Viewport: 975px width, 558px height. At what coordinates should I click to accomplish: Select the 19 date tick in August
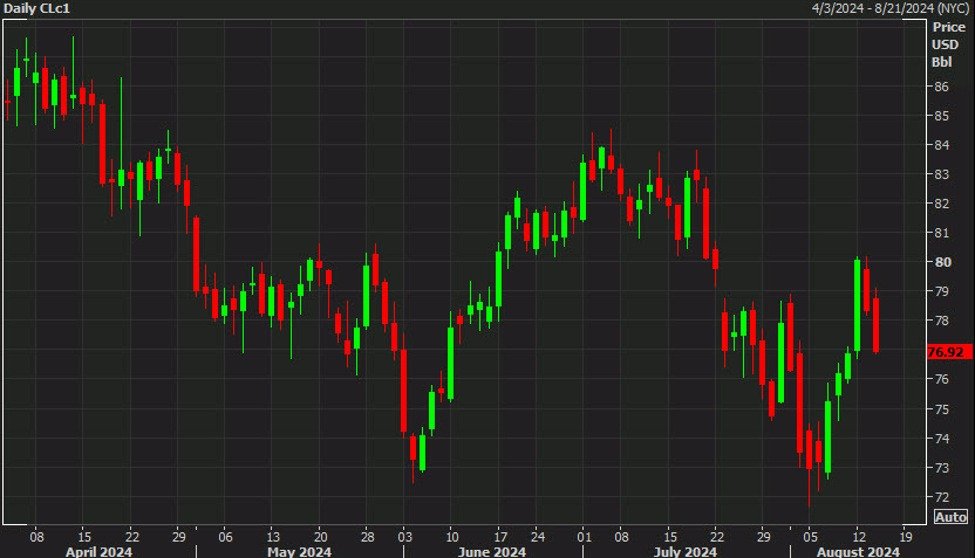906,534
